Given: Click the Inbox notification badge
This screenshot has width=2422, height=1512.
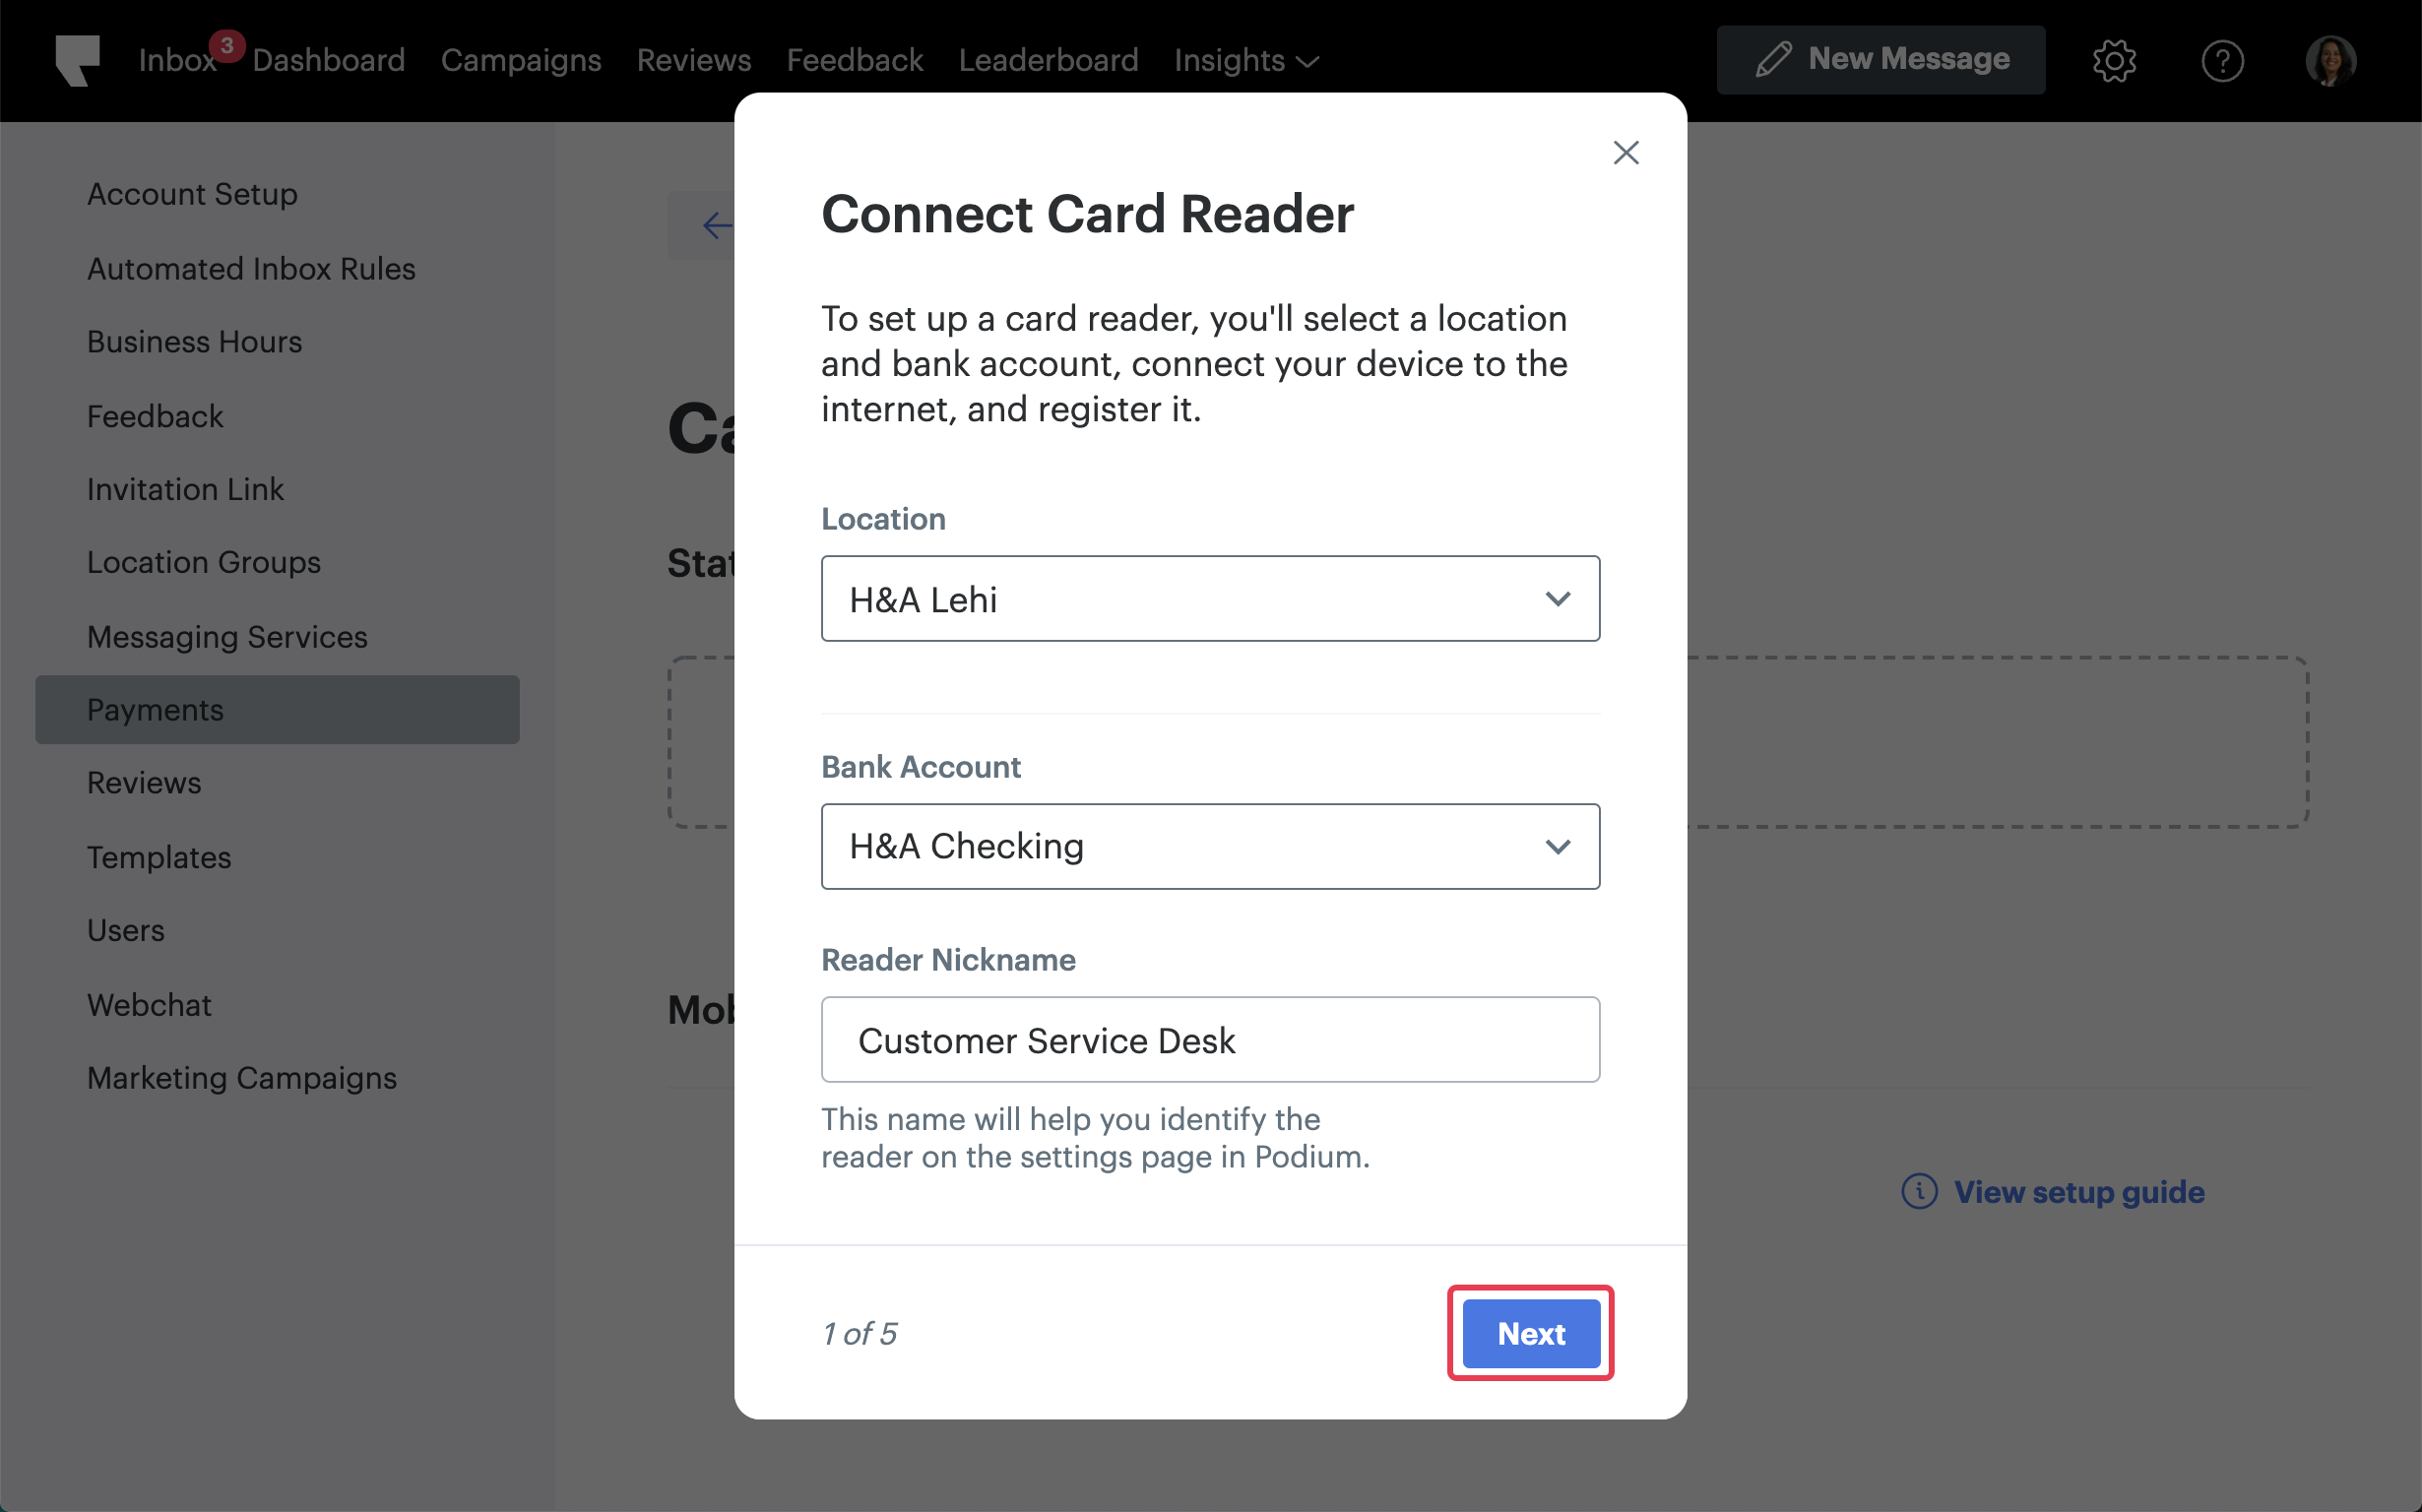Looking at the screenshot, I should [227, 44].
